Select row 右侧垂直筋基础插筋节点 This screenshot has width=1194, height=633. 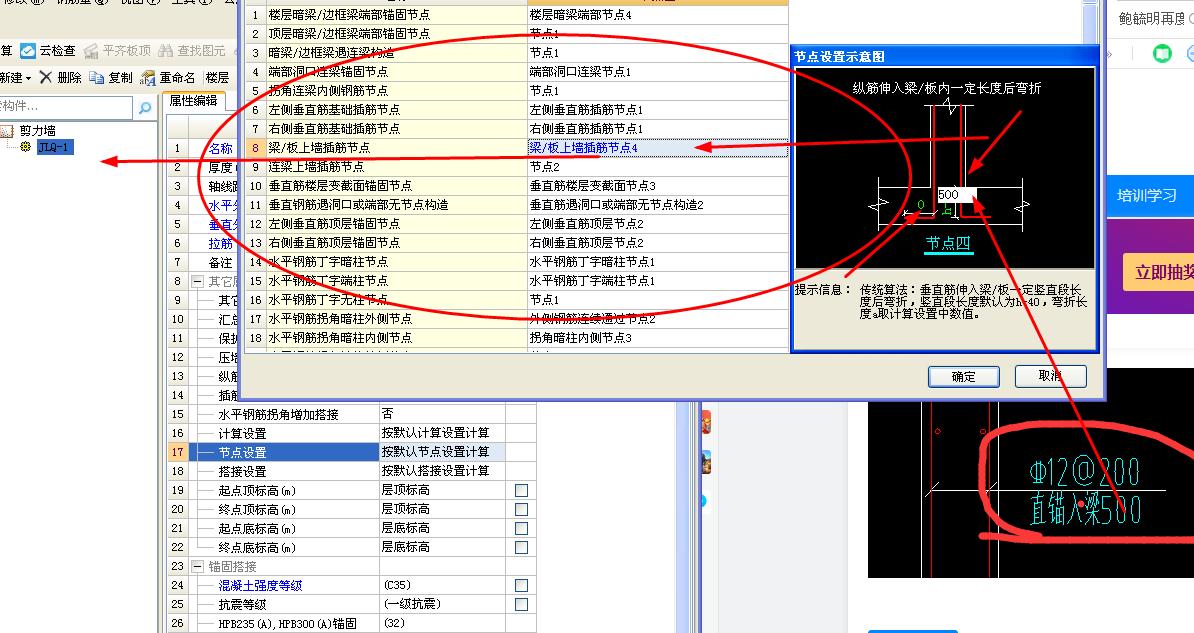(396, 129)
